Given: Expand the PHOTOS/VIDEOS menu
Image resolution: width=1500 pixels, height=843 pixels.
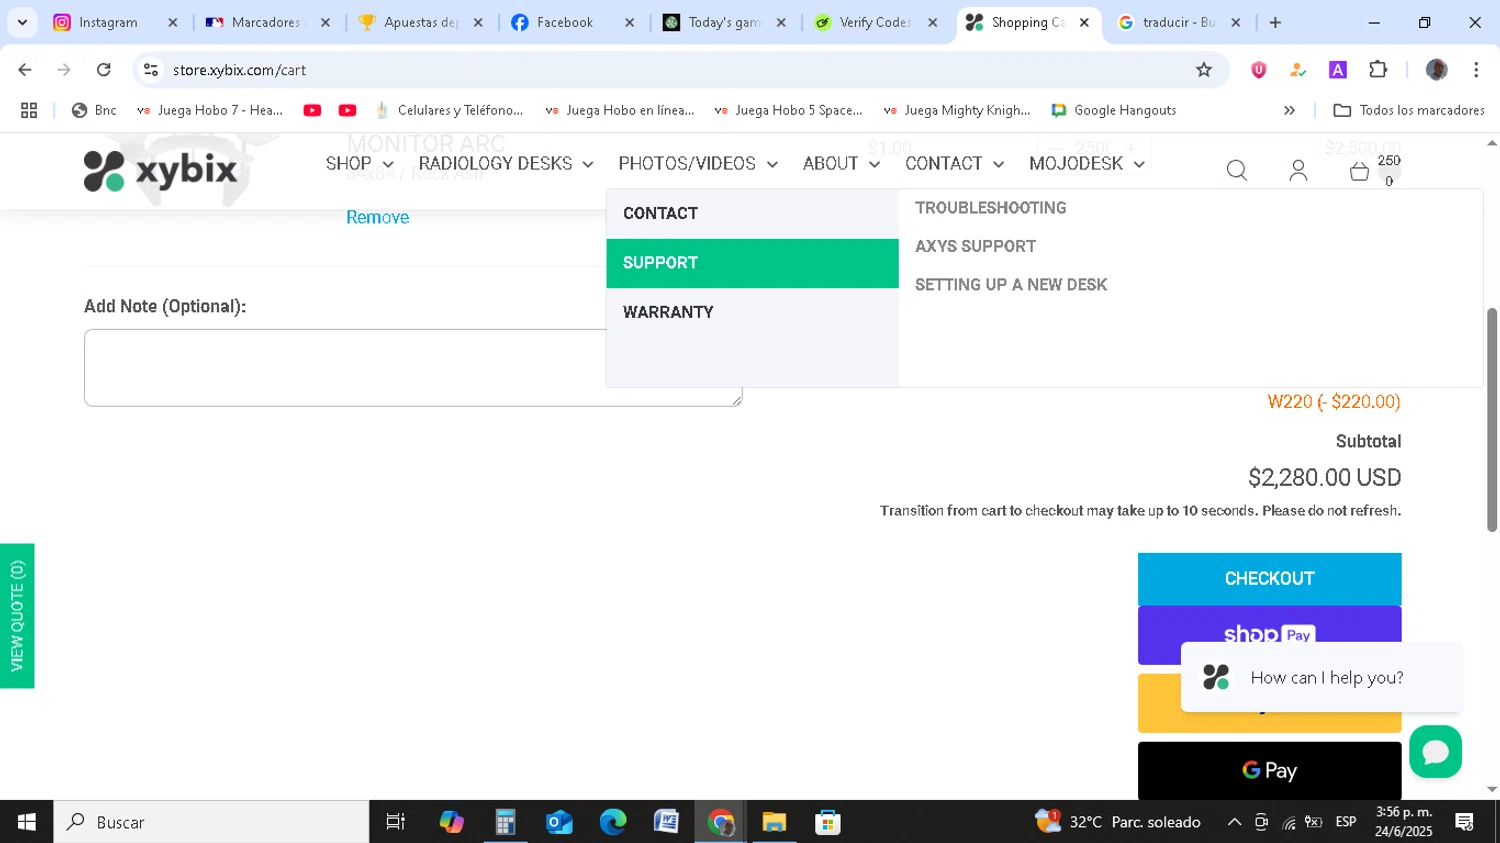Looking at the screenshot, I should [698, 164].
